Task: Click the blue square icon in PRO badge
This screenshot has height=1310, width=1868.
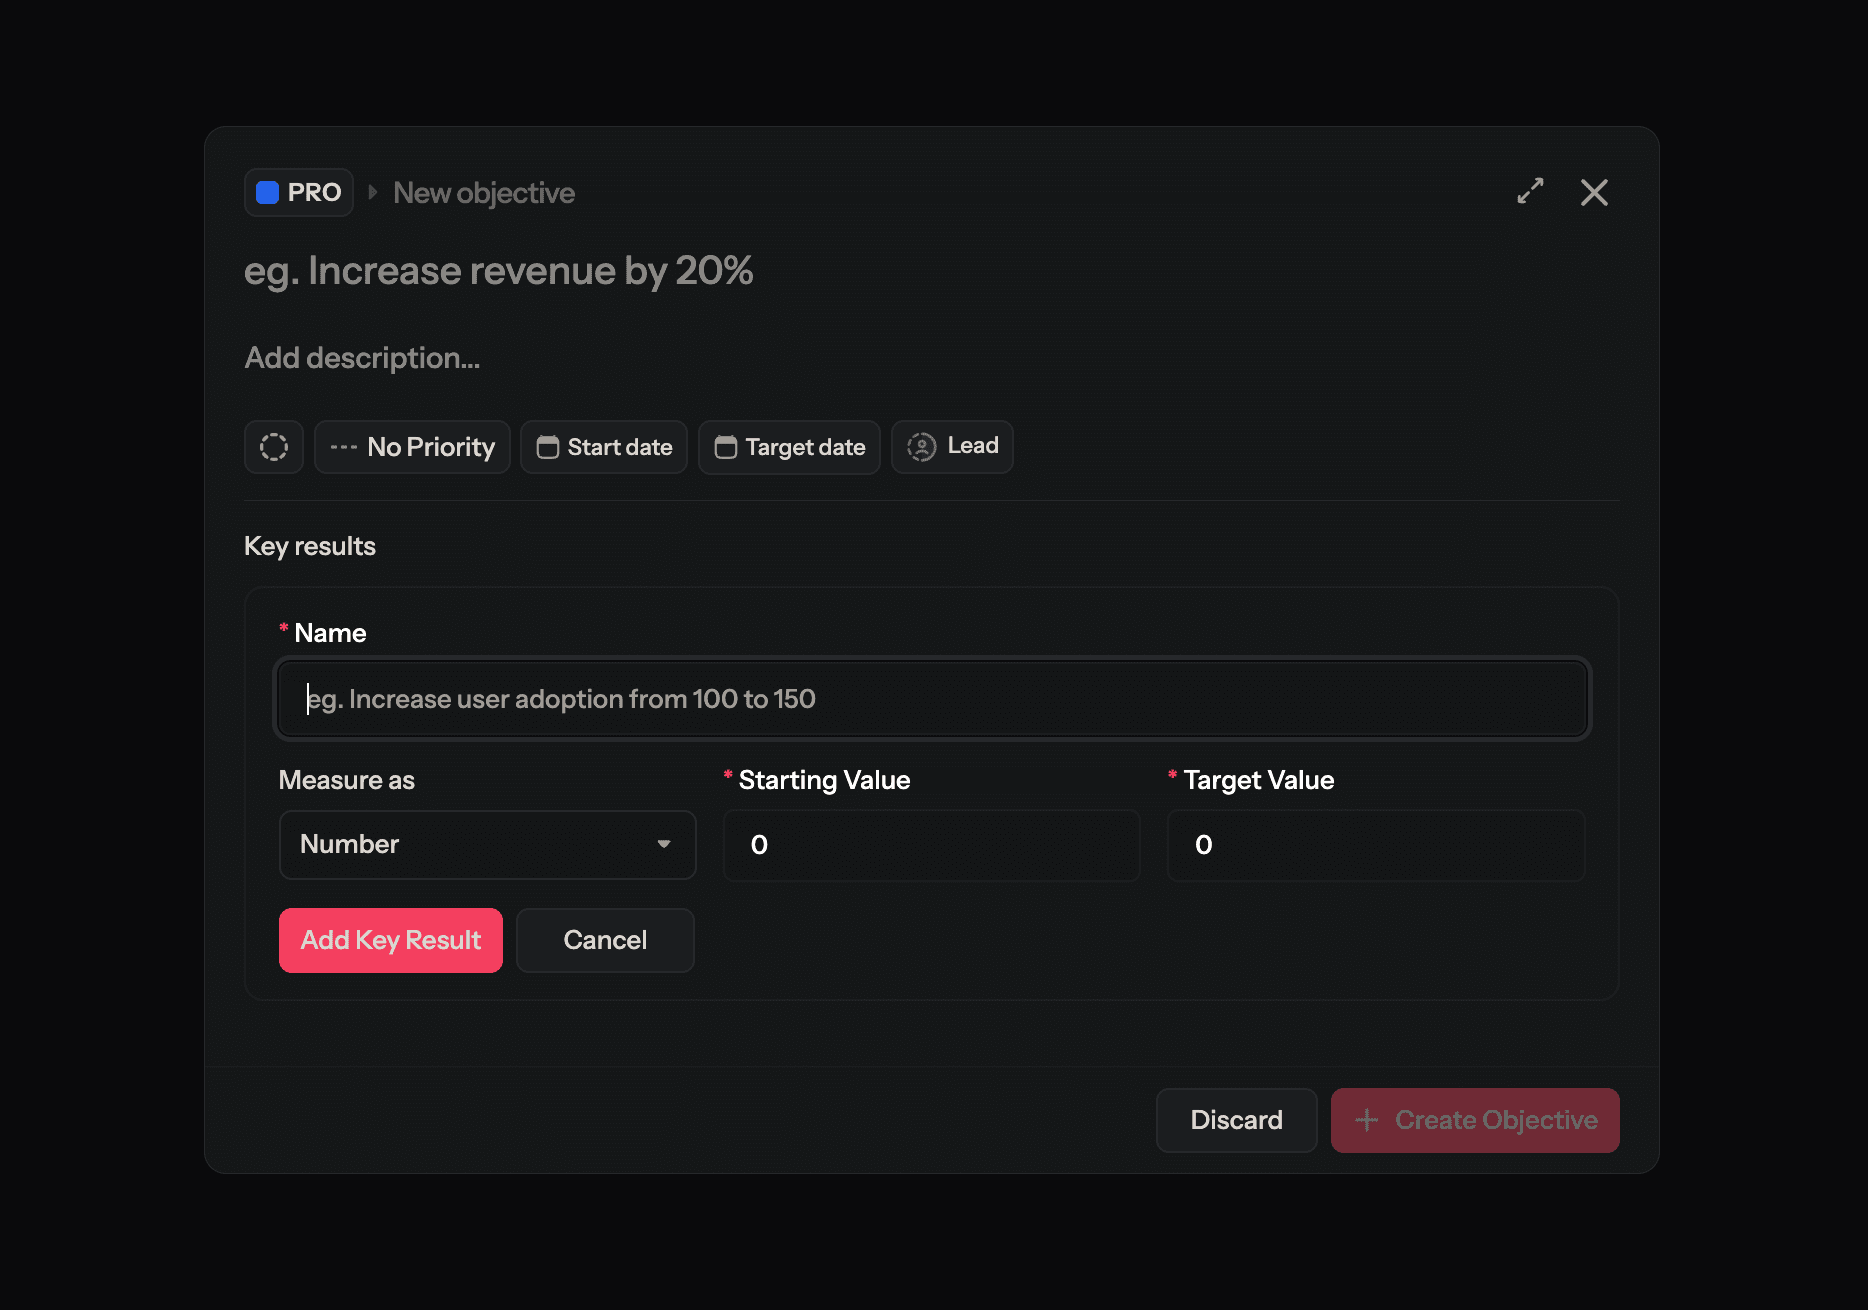Action: pos(267,192)
